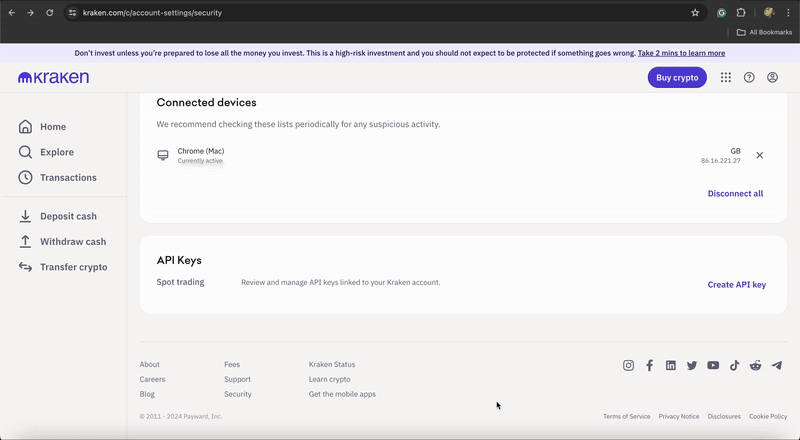This screenshot has height=440, width=800.
Task: Open Kraken's Instagram page
Action: click(x=629, y=365)
